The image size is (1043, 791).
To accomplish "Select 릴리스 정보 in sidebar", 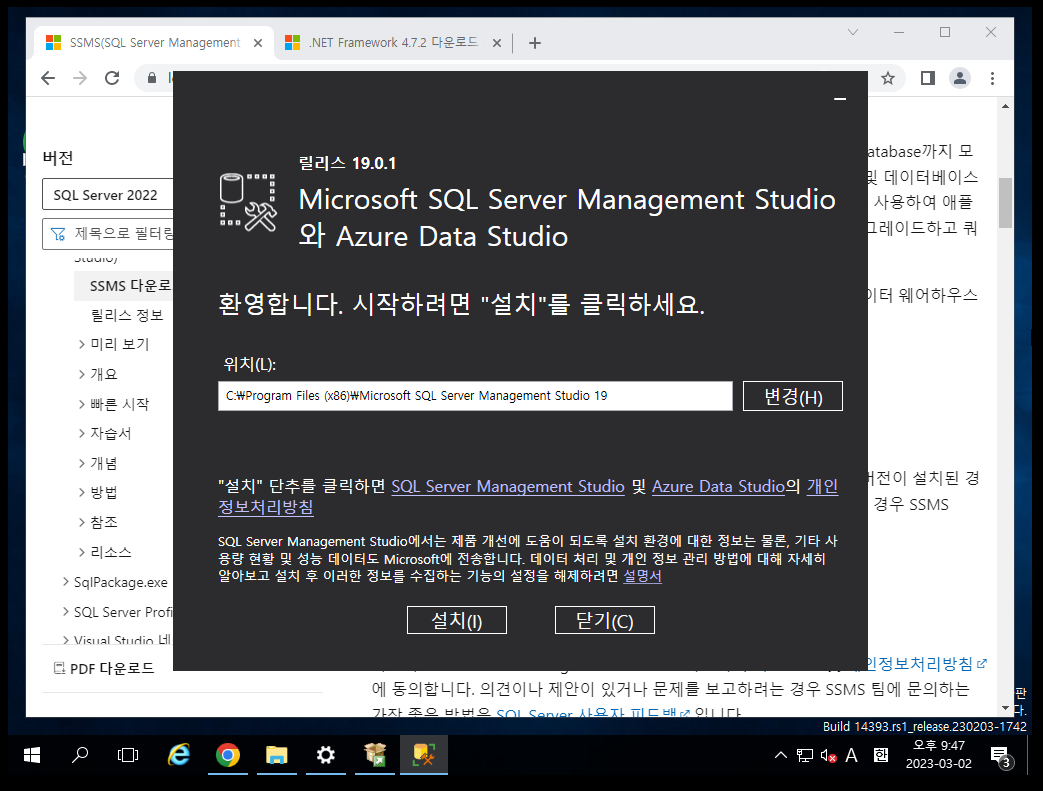I will 126,315.
